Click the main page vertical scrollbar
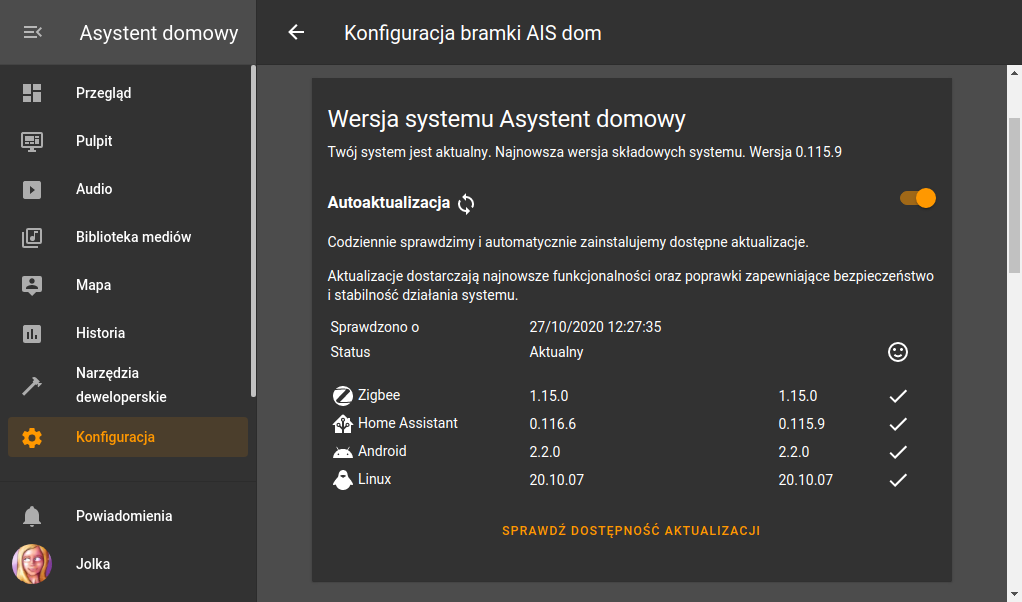The height and width of the screenshot is (602, 1022). [x=1014, y=195]
